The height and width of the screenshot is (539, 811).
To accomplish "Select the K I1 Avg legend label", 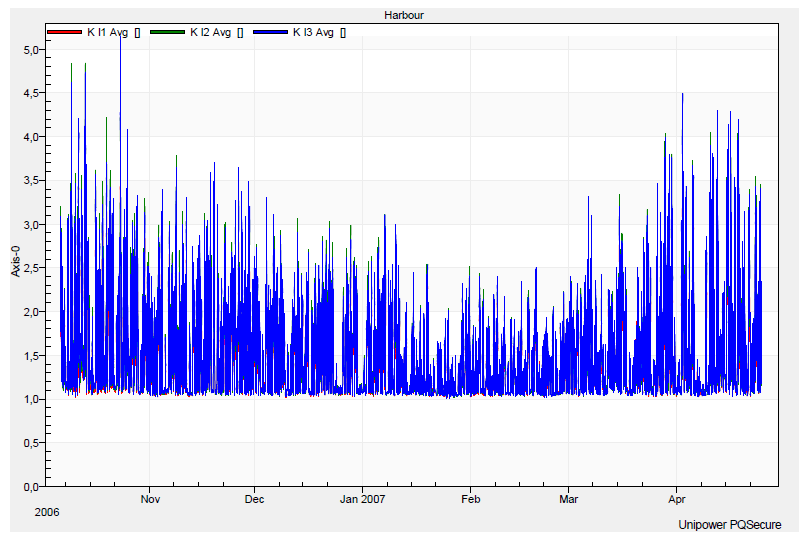I will [x=107, y=32].
